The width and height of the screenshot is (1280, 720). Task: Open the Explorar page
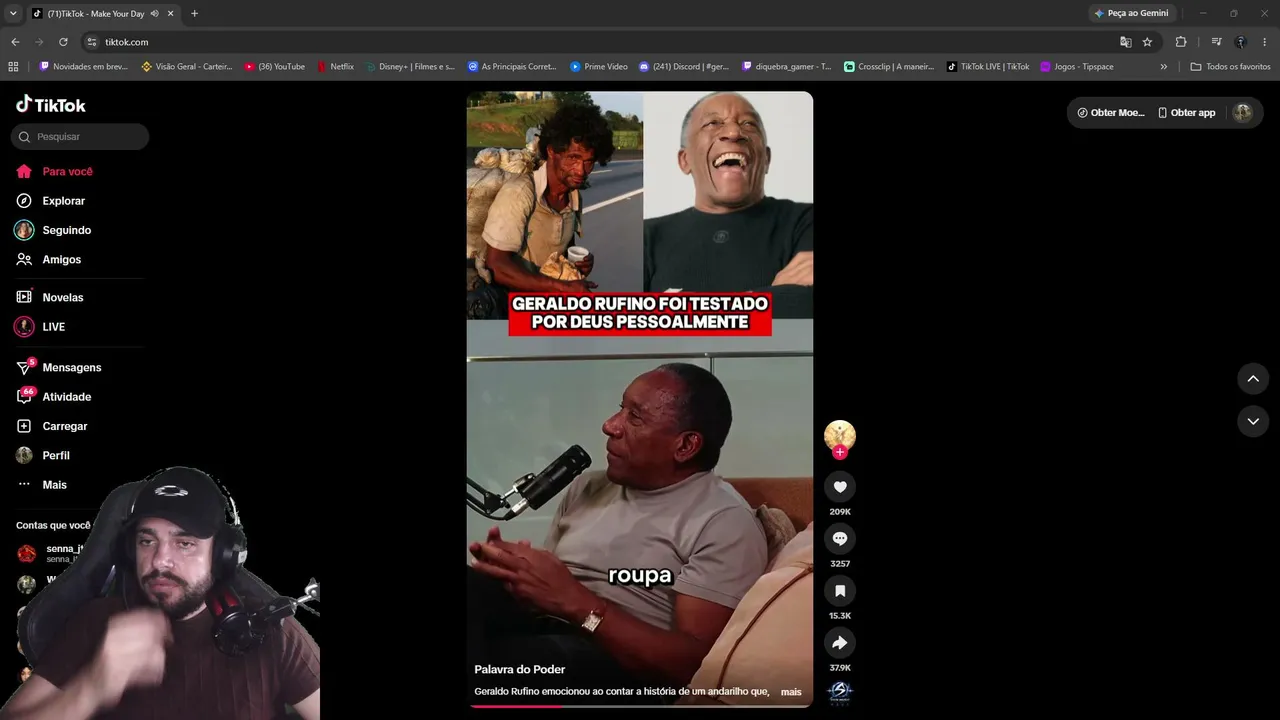click(x=51, y=201)
